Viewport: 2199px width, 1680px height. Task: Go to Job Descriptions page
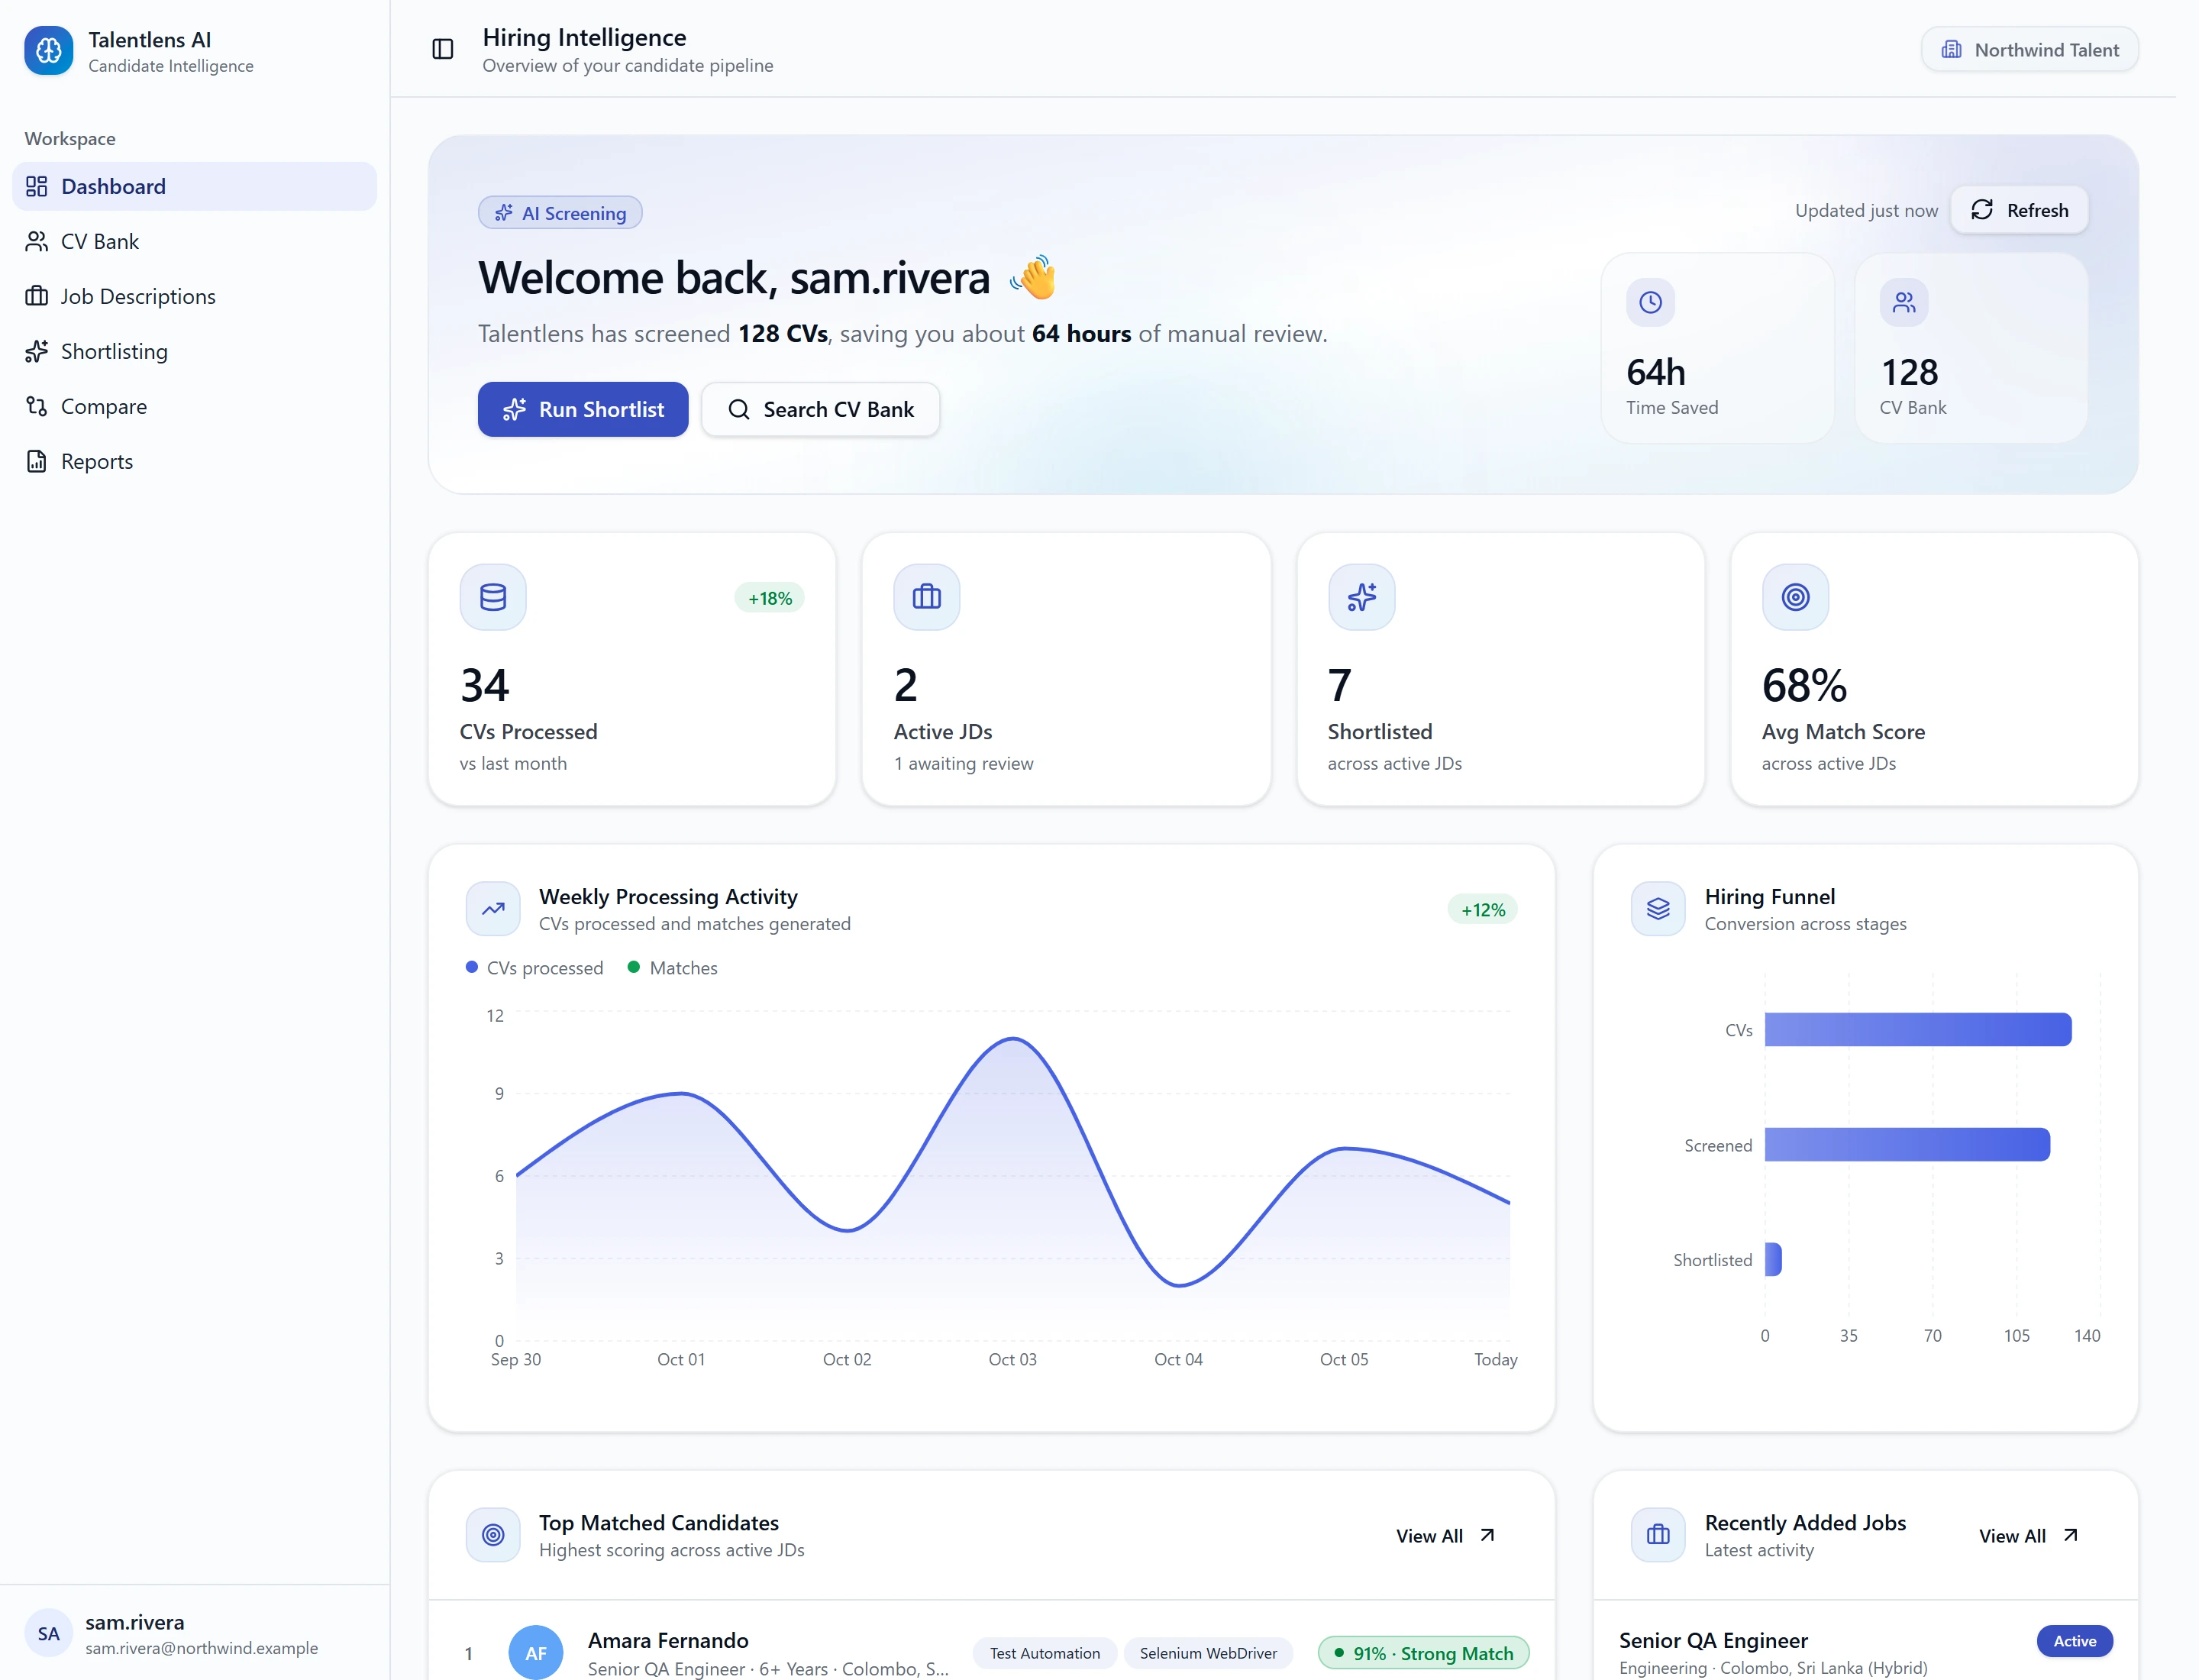coord(195,296)
